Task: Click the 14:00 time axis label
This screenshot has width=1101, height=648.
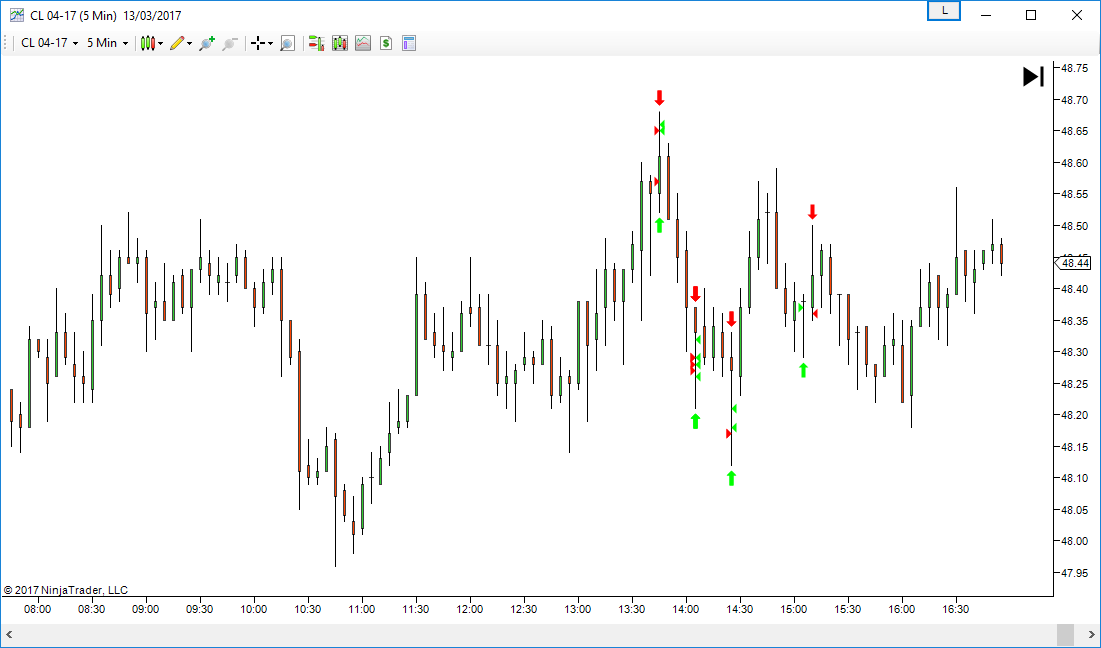Action: (685, 609)
